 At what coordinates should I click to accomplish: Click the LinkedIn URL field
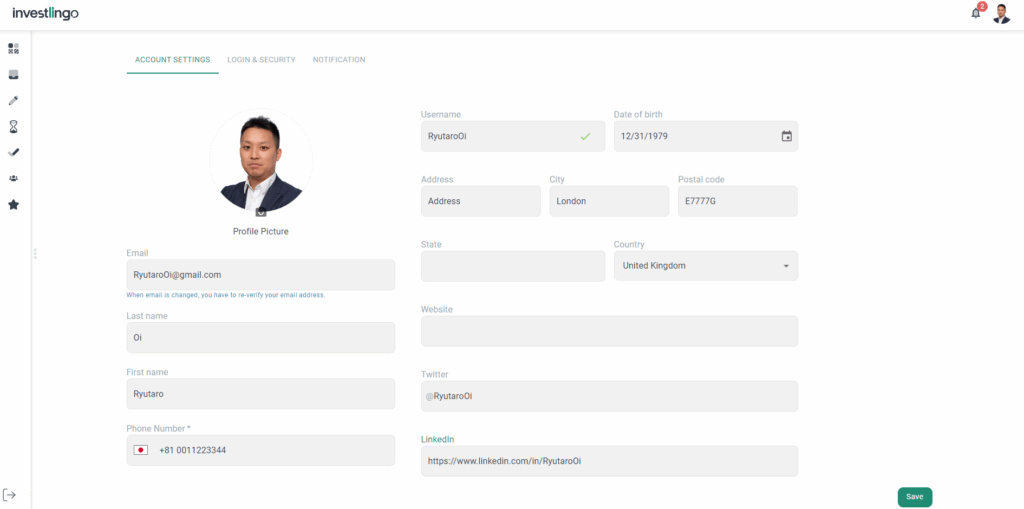609,461
